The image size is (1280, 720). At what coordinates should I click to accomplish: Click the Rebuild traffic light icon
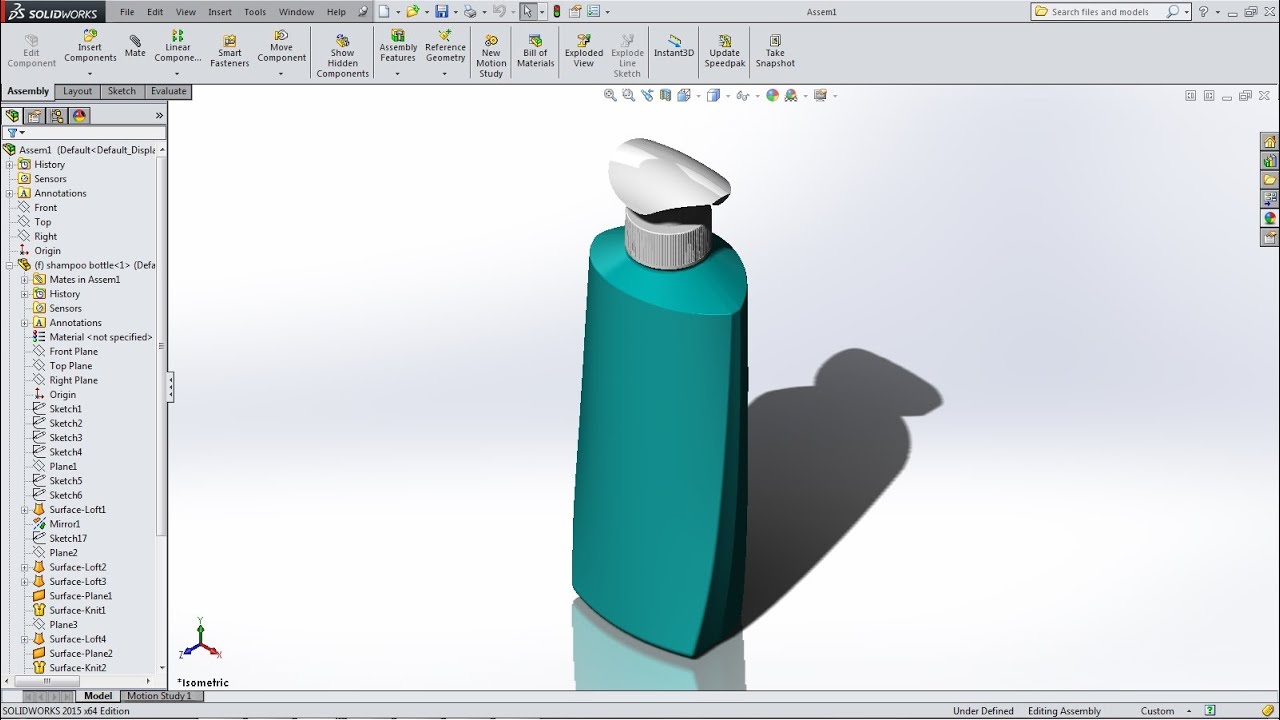(557, 12)
